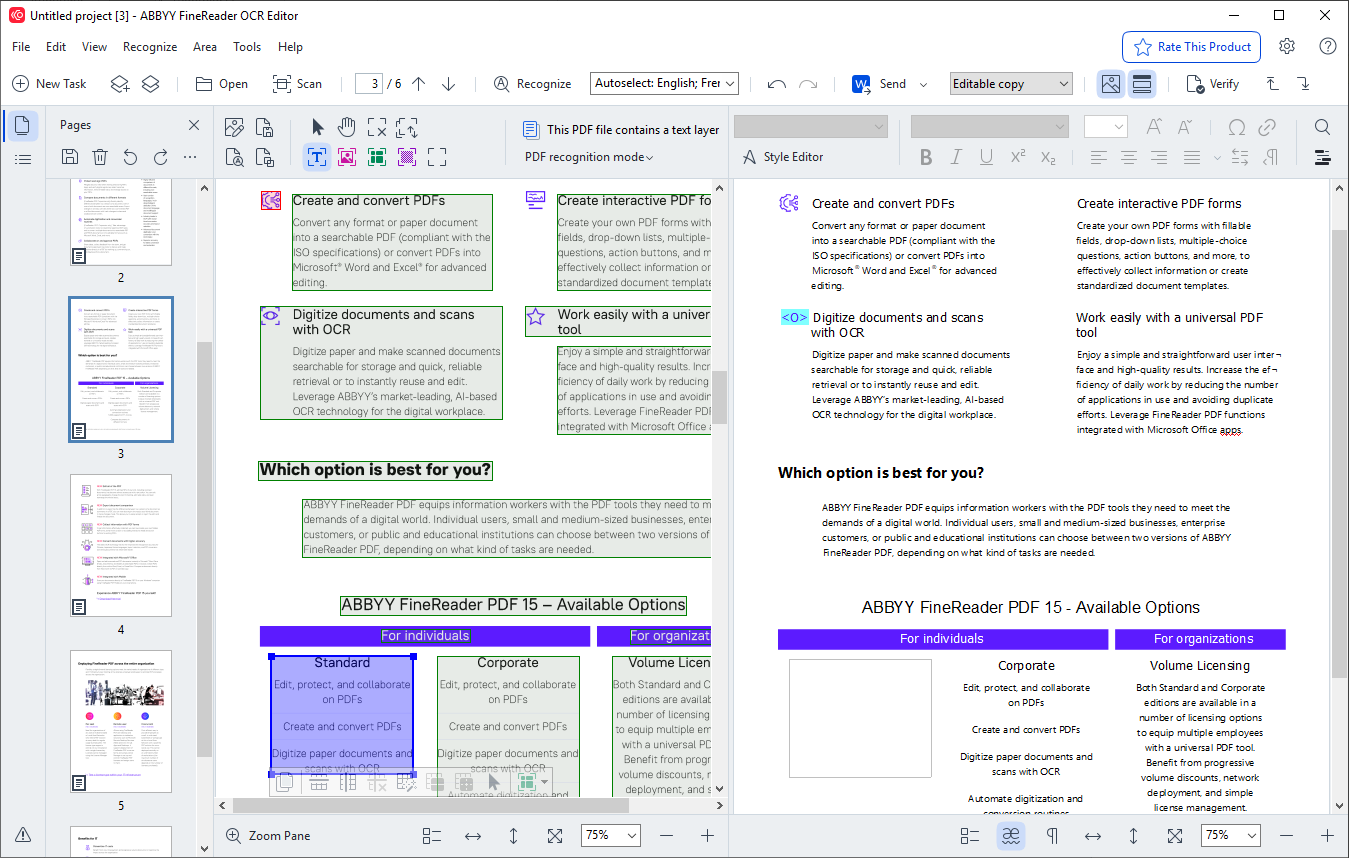The image size is (1349, 858).
Task: Select the Draw Text Area tool
Action: pos(317,157)
